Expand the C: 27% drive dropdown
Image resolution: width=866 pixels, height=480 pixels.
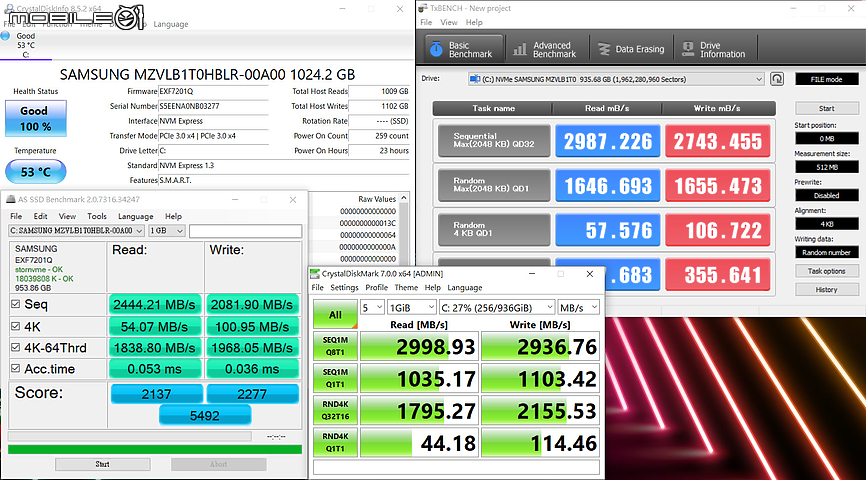(x=497, y=307)
